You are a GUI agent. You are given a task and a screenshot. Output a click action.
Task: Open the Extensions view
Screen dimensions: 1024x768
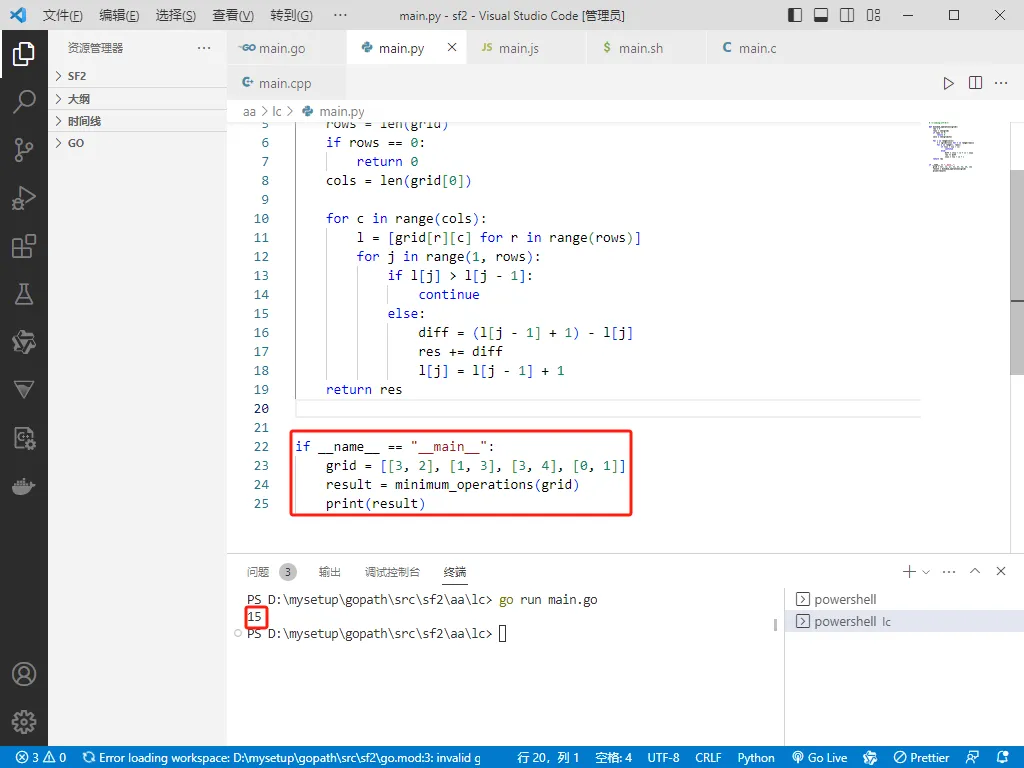pos(24,246)
